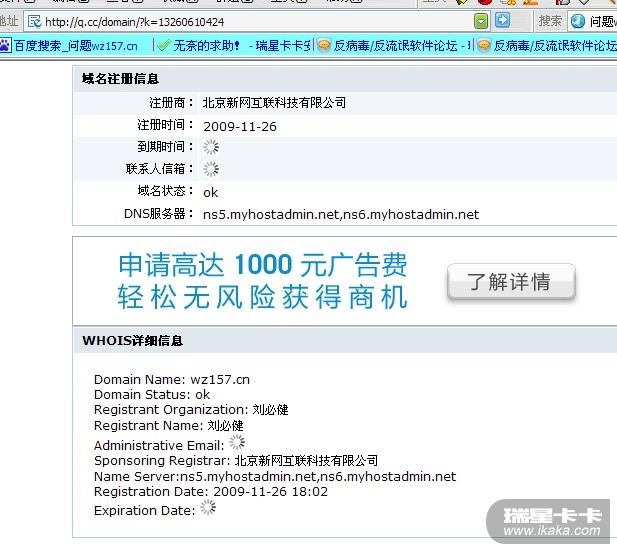Image resolution: width=617 pixels, height=550 pixels.
Task: Switch to 无奈的求助 瑞星卡卡 tab
Action: click(234, 46)
